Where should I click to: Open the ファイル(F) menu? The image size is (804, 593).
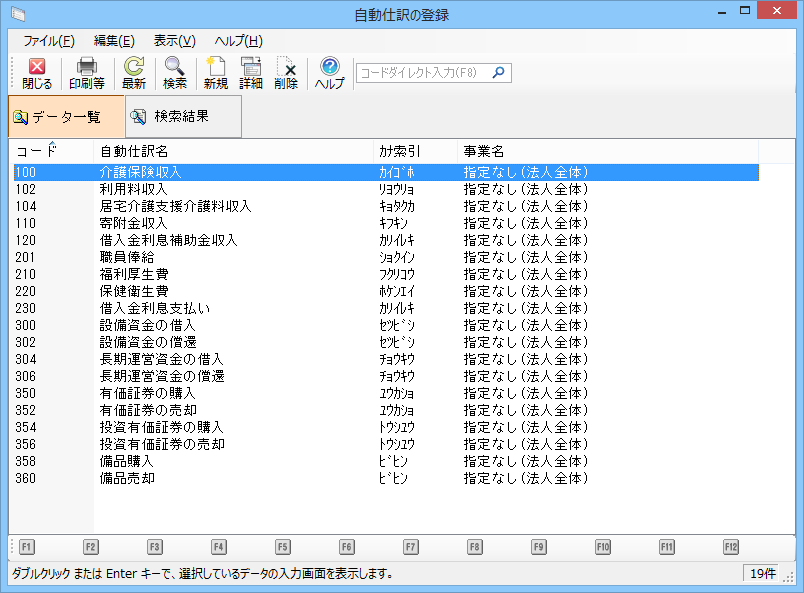[x=48, y=41]
